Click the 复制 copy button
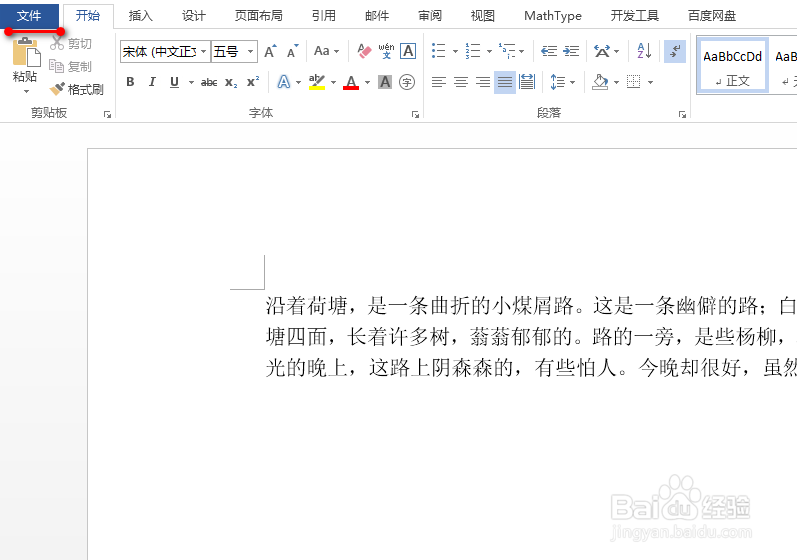 [71, 66]
